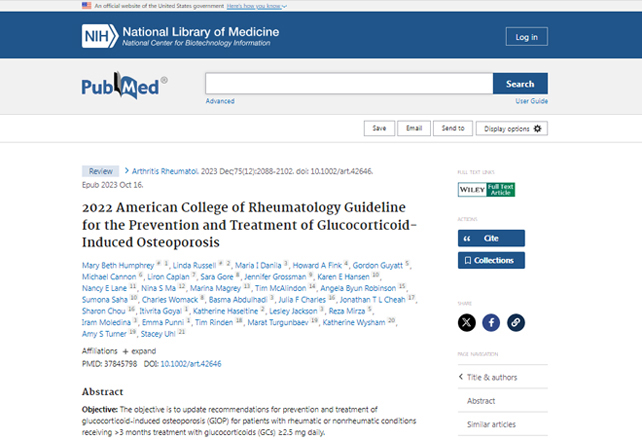642x440 pixels.
Task: Expand "Here's how you know" dropdown
Action: (x=257, y=6)
